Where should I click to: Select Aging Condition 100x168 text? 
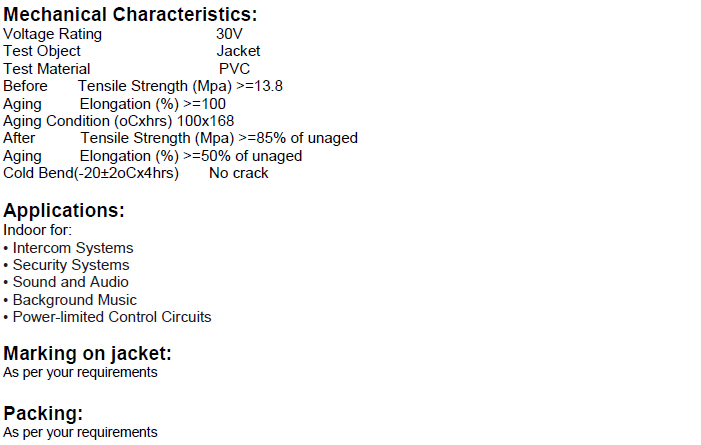118,121
